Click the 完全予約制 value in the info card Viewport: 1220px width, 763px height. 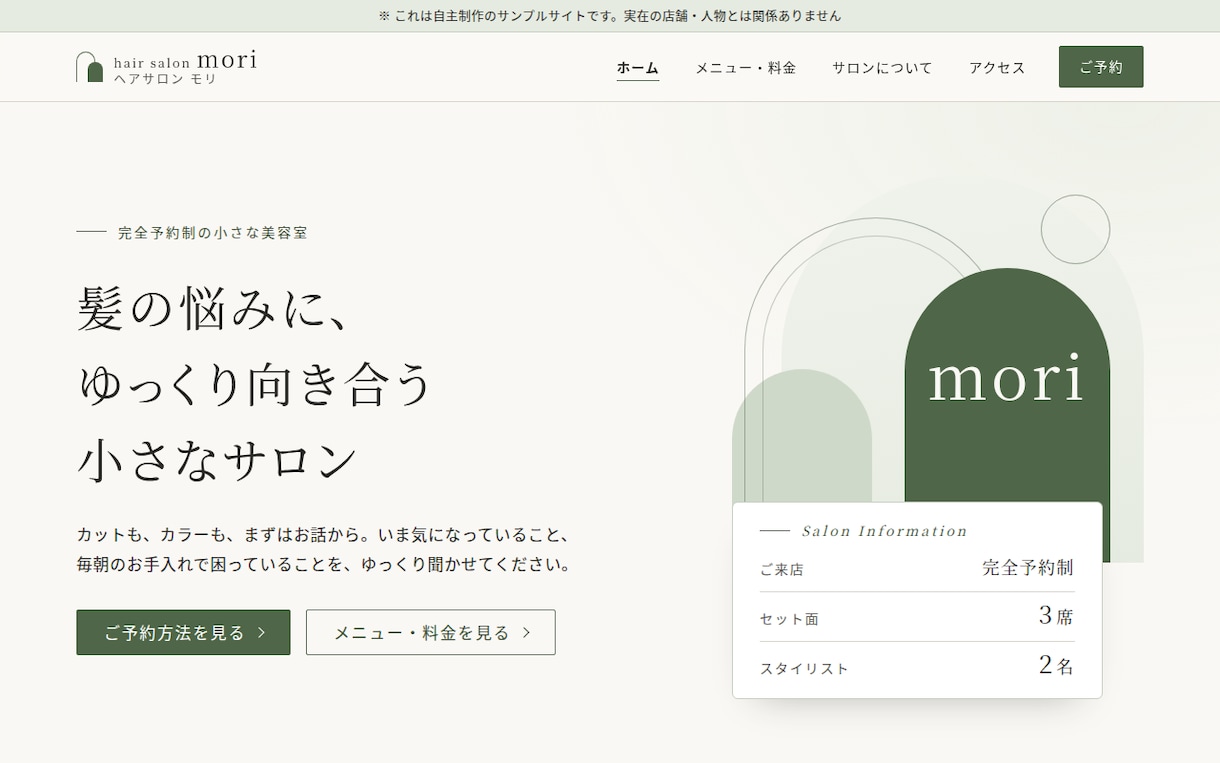(x=1028, y=568)
